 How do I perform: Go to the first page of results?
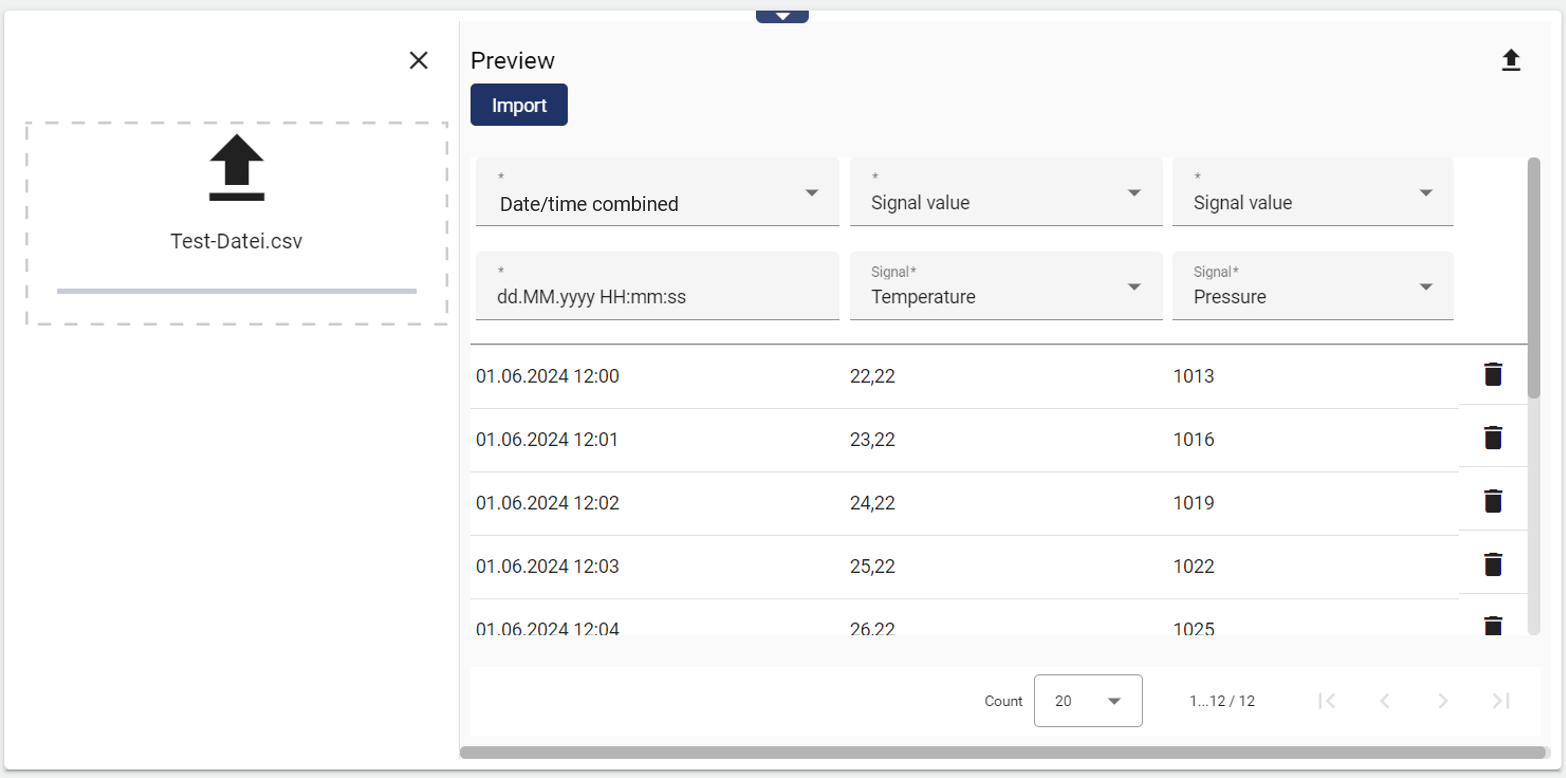1327,701
